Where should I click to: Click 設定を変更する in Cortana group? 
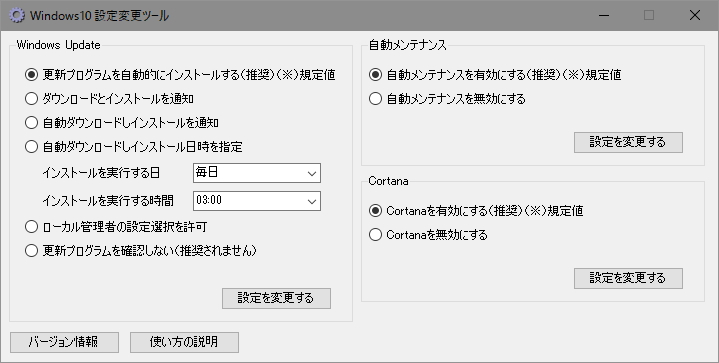628,278
